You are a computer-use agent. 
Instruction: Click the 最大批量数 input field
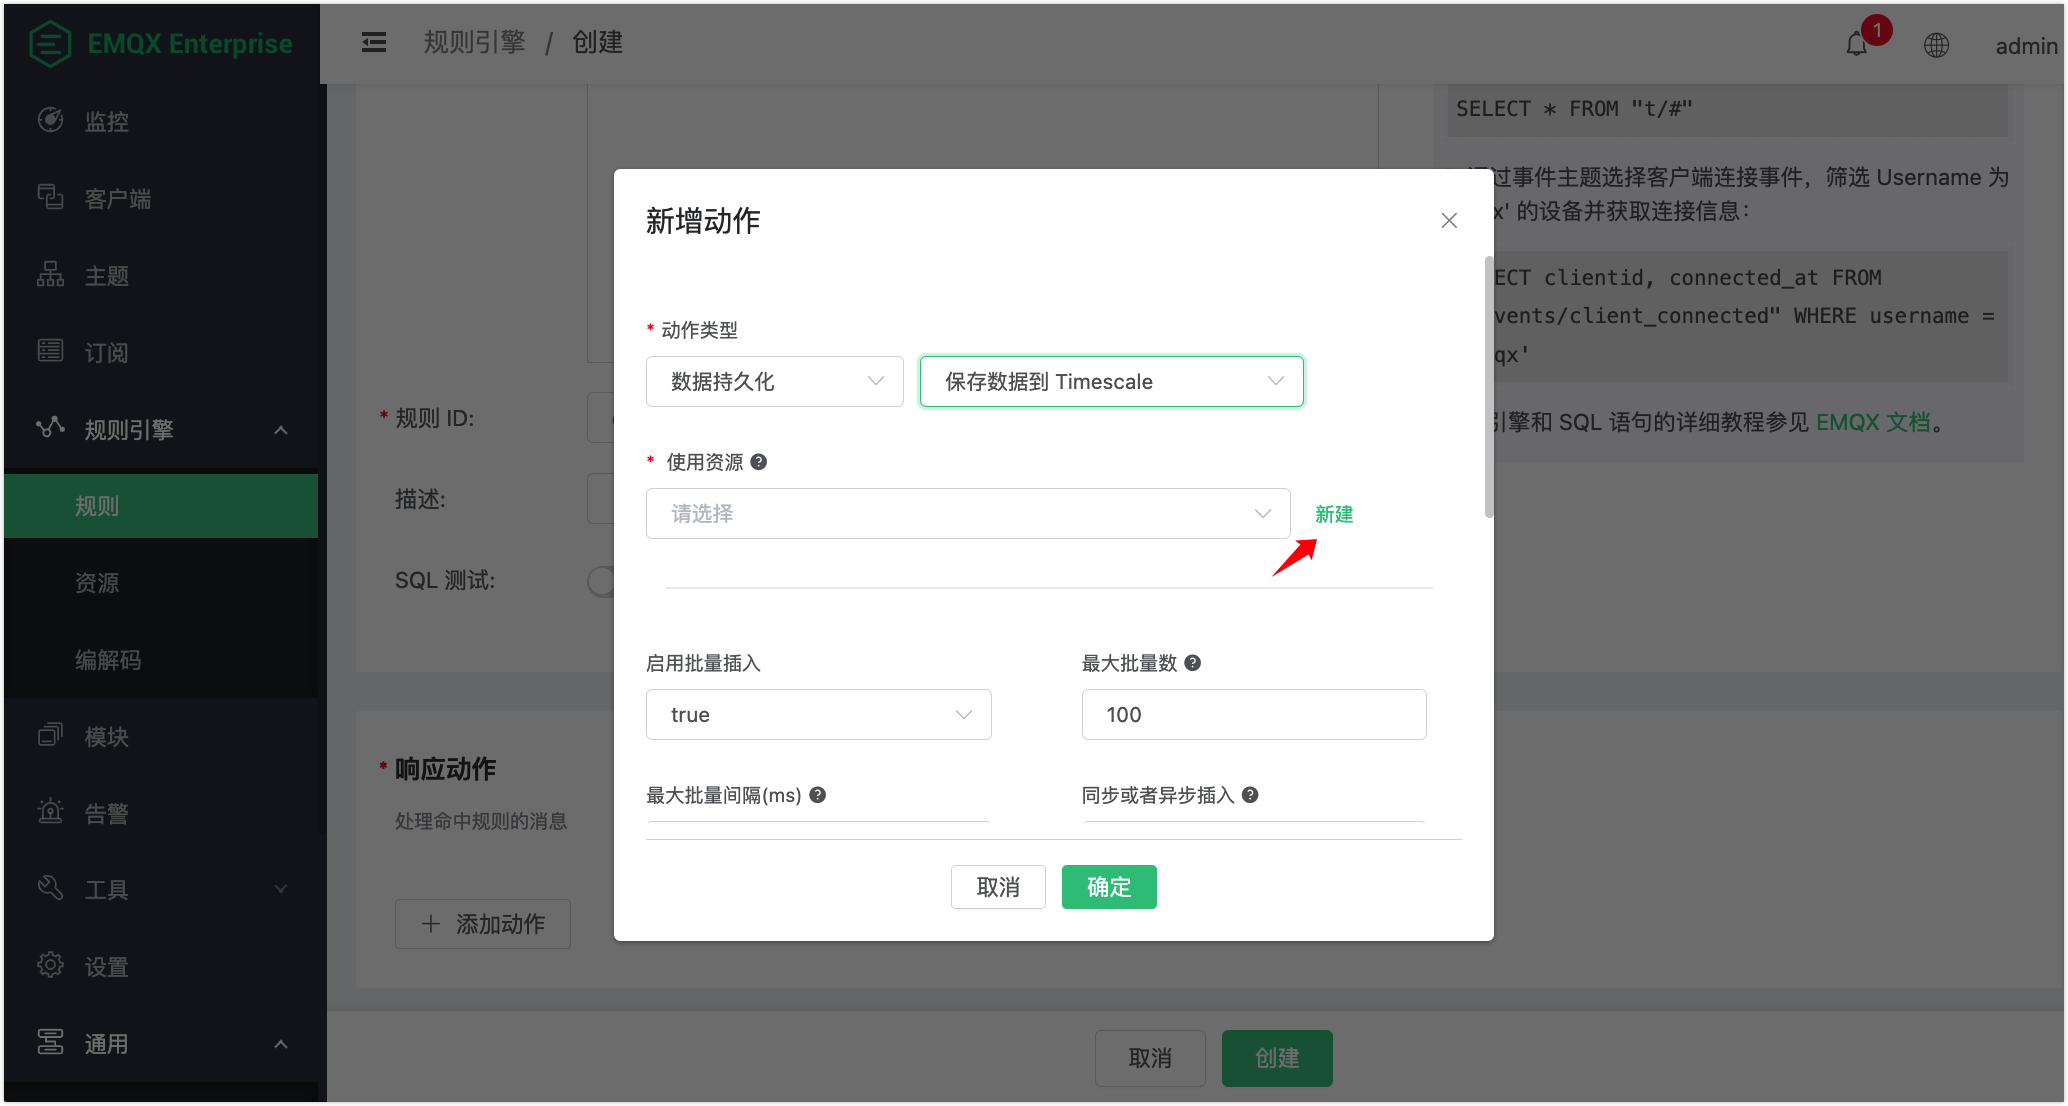[x=1253, y=714]
